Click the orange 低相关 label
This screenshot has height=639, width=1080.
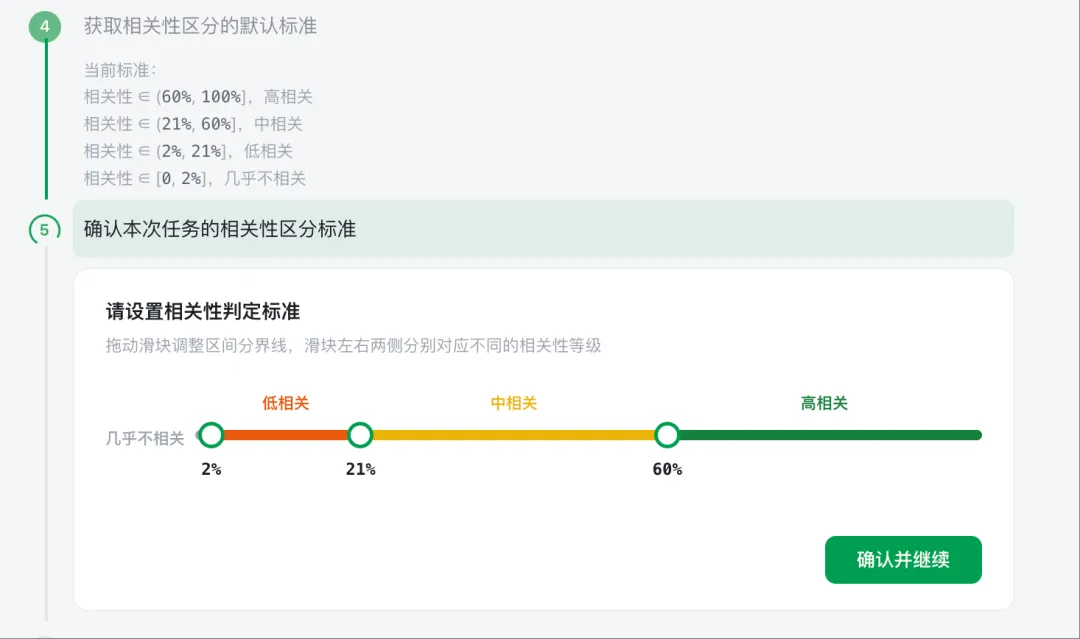[x=286, y=403]
